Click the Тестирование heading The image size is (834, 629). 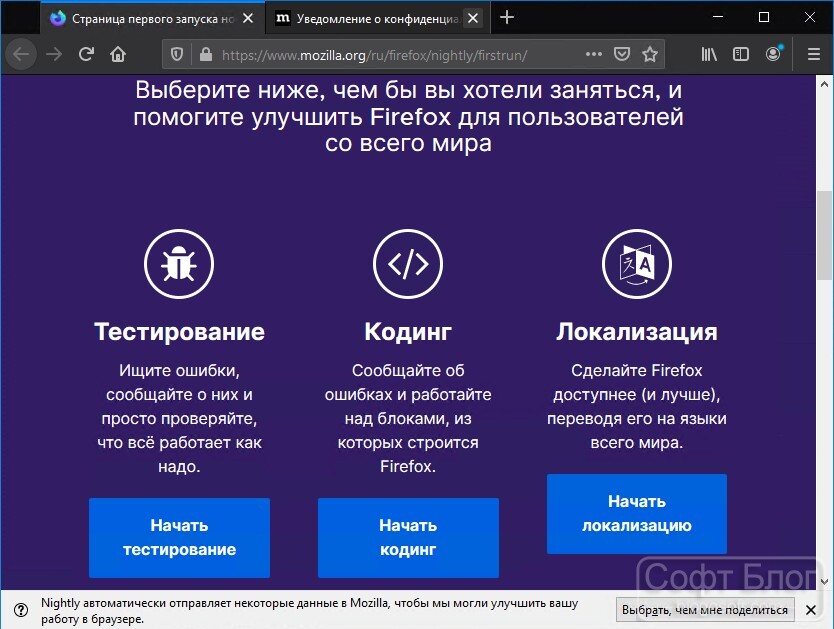click(179, 332)
